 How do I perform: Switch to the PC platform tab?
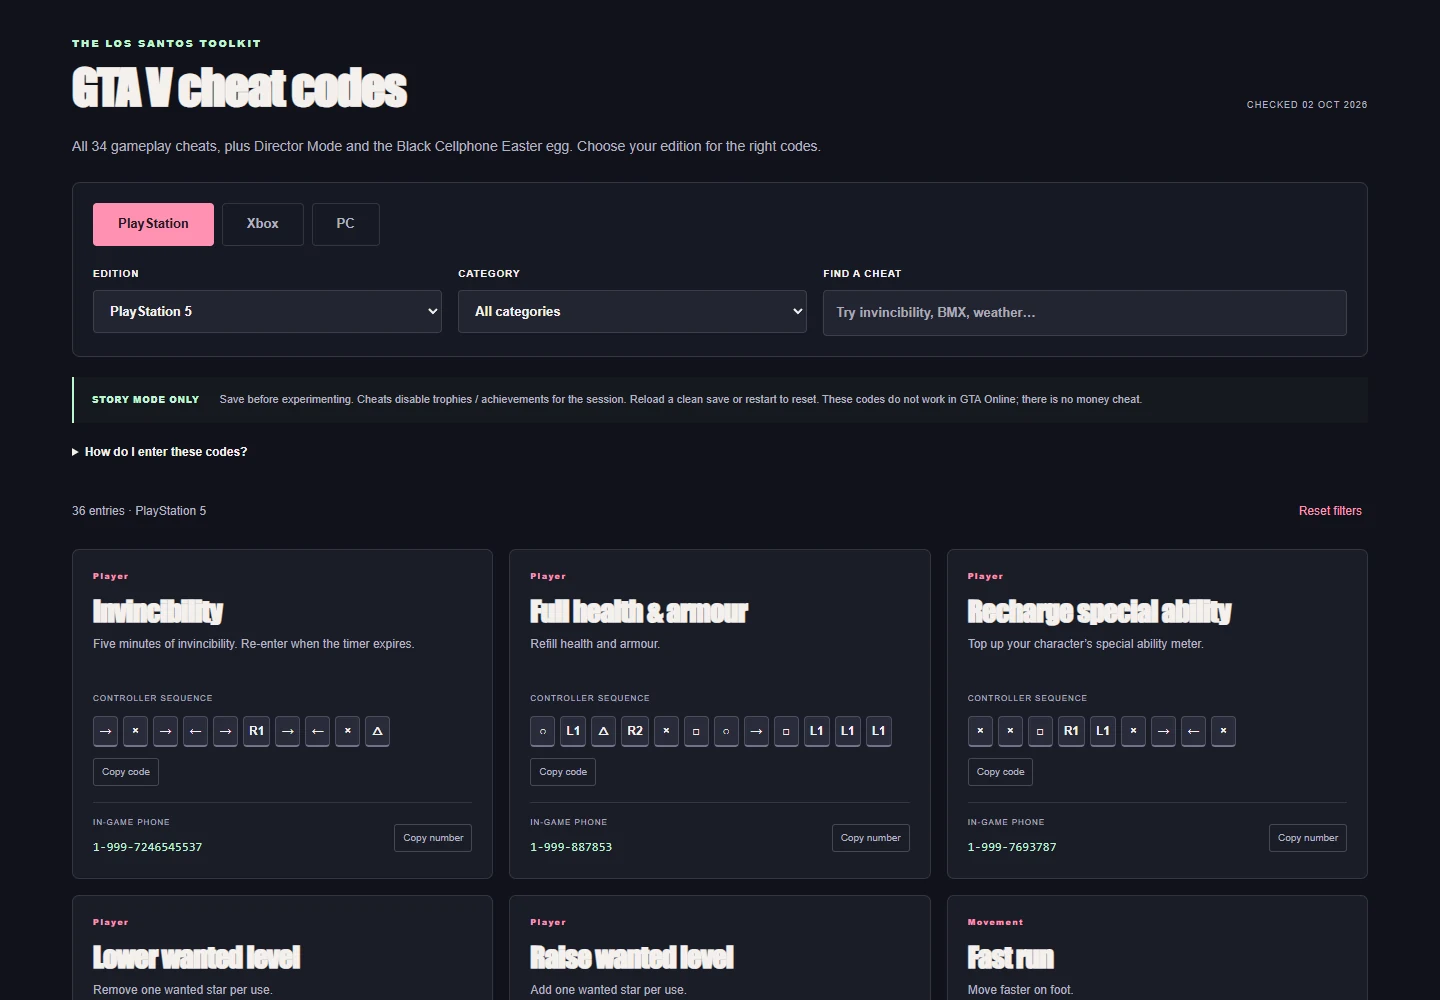click(x=345, y=224)
